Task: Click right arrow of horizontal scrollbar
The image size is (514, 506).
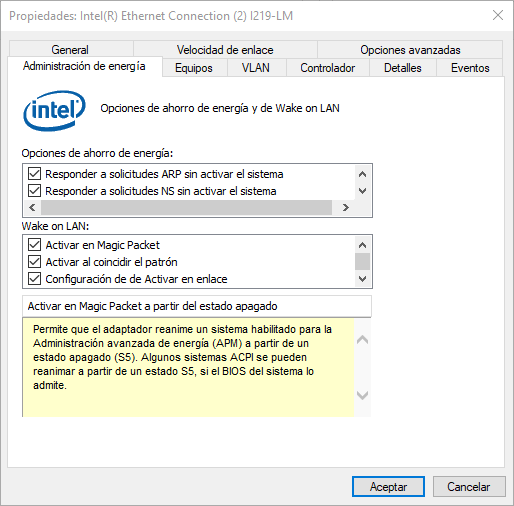Action: [x=346, y=208]
